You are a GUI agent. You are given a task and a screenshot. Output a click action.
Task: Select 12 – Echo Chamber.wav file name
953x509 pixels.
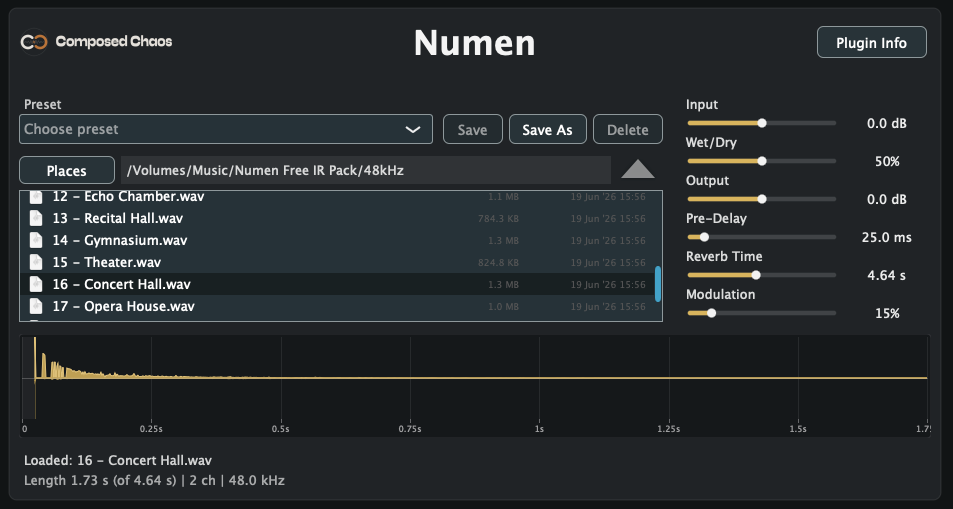pos(128,196)
